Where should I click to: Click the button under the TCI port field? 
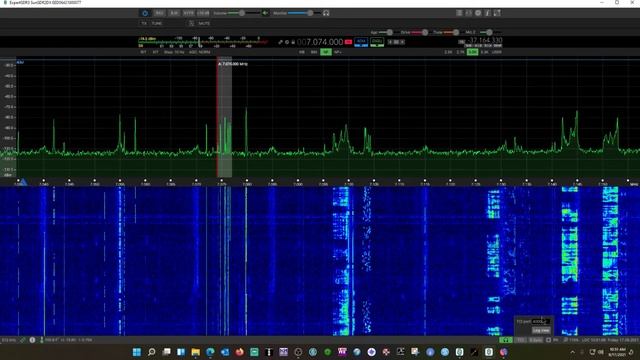coord(541,330)
